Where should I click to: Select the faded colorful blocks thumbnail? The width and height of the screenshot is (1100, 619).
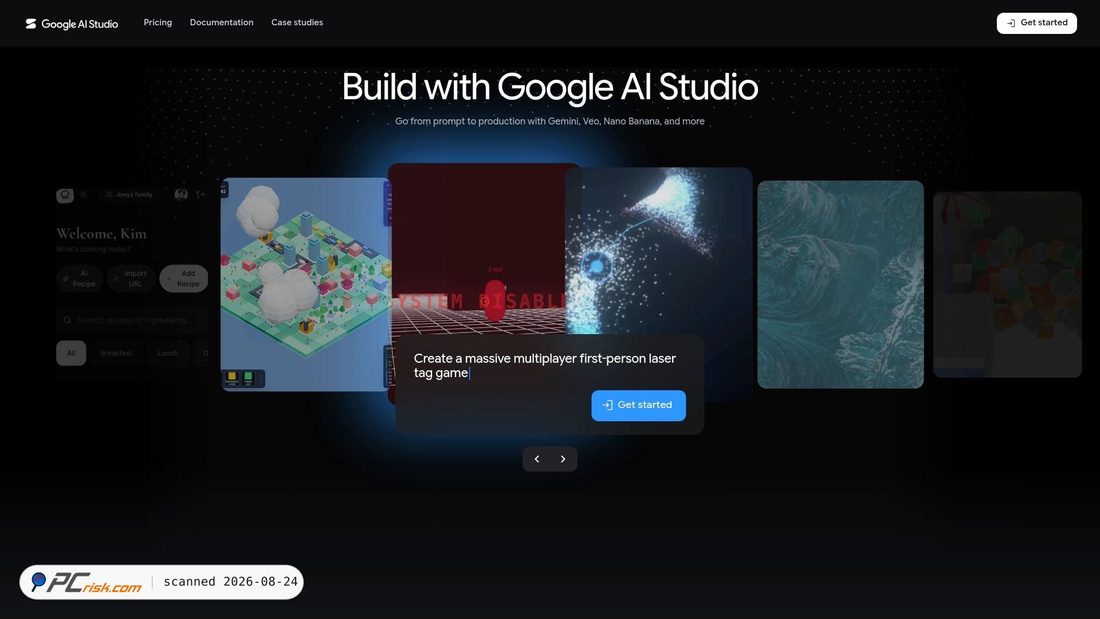point(1007,284)
